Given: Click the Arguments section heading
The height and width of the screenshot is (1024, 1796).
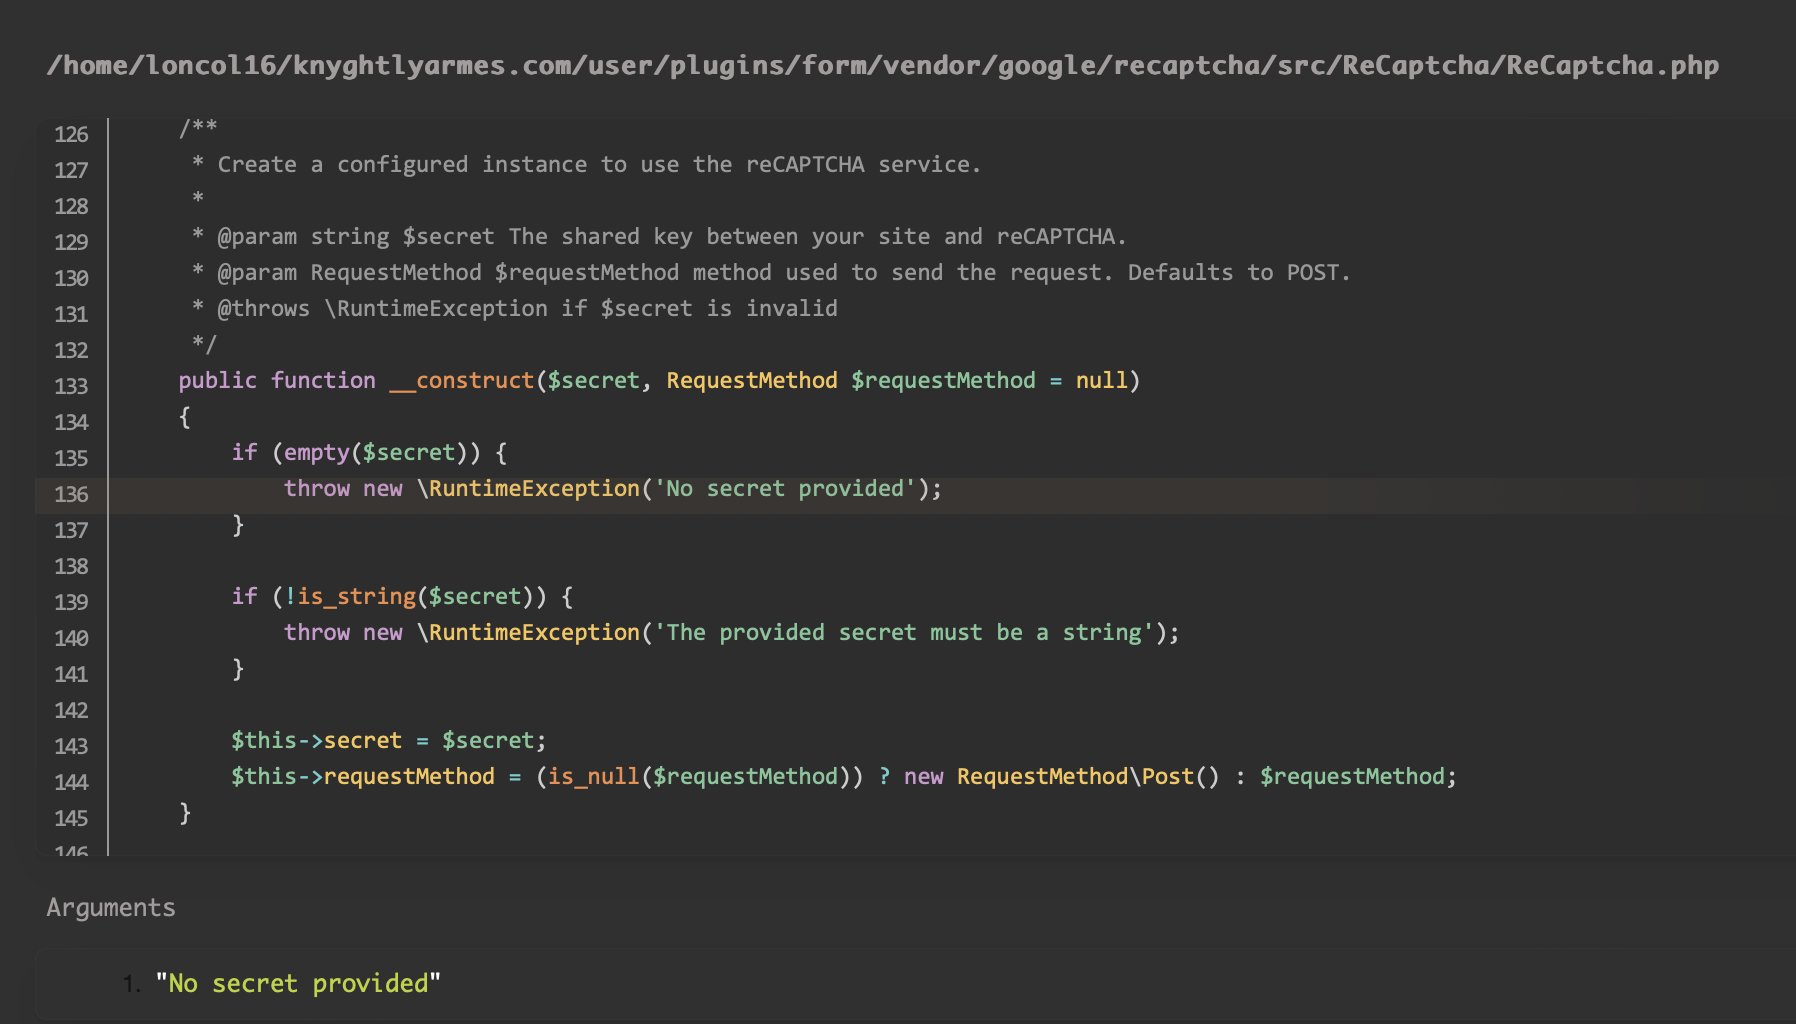Looking at the screenshot, I should pyautogui.click(x=111, y=908).
